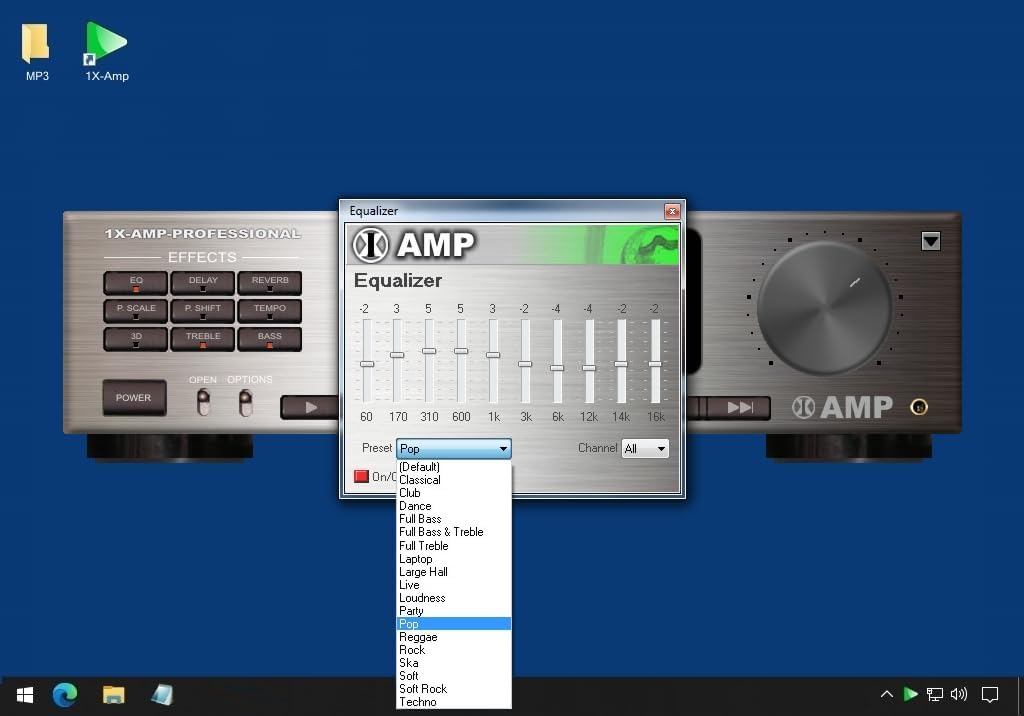Open File Explorer from the taskbar
Viewport: 1024px width, 716px height.
click(x=113, y=694)
